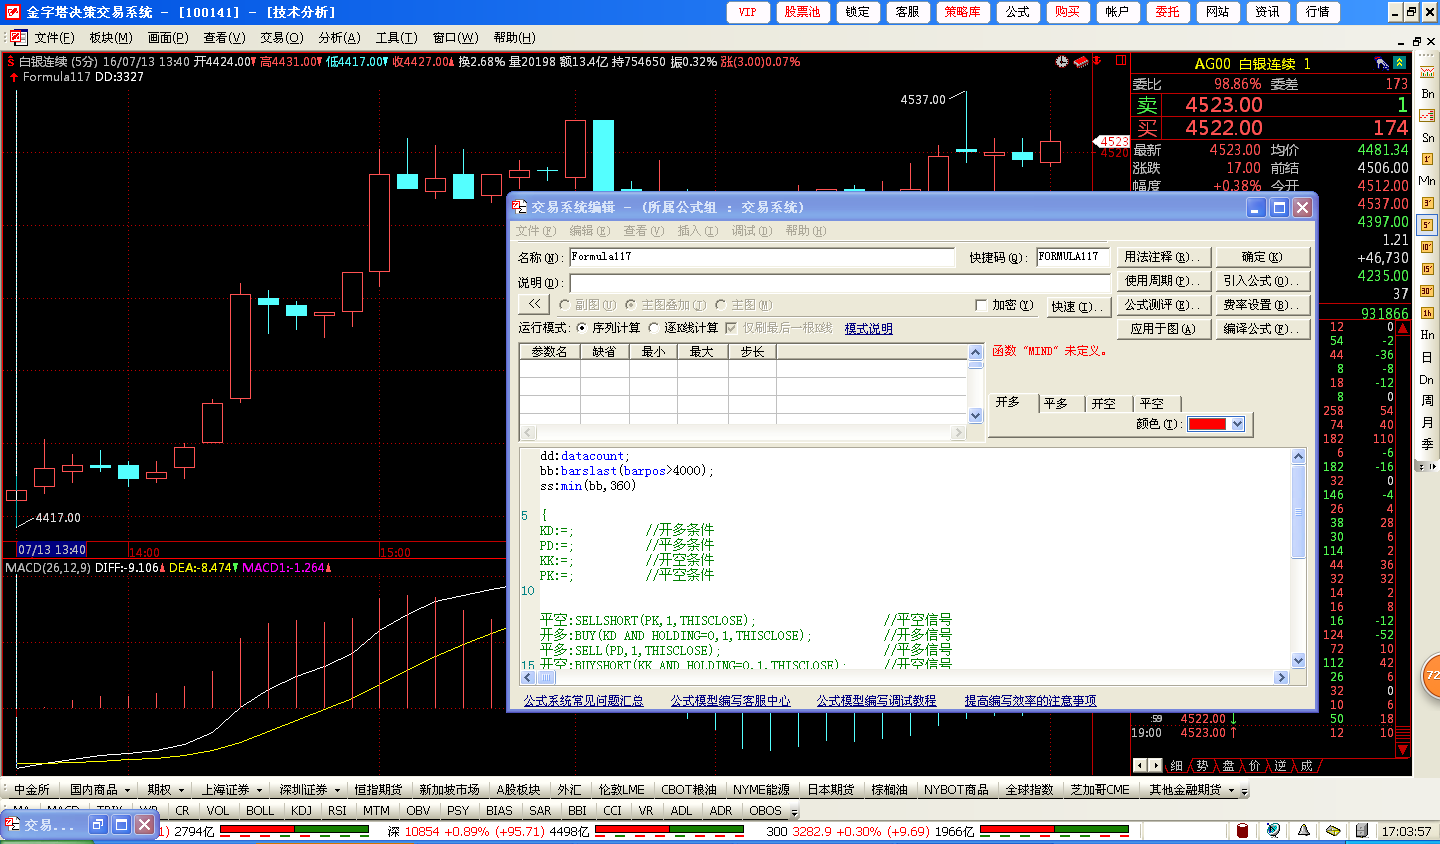
Task: Enable the 加密 checkbox
Action: (981, 305)
